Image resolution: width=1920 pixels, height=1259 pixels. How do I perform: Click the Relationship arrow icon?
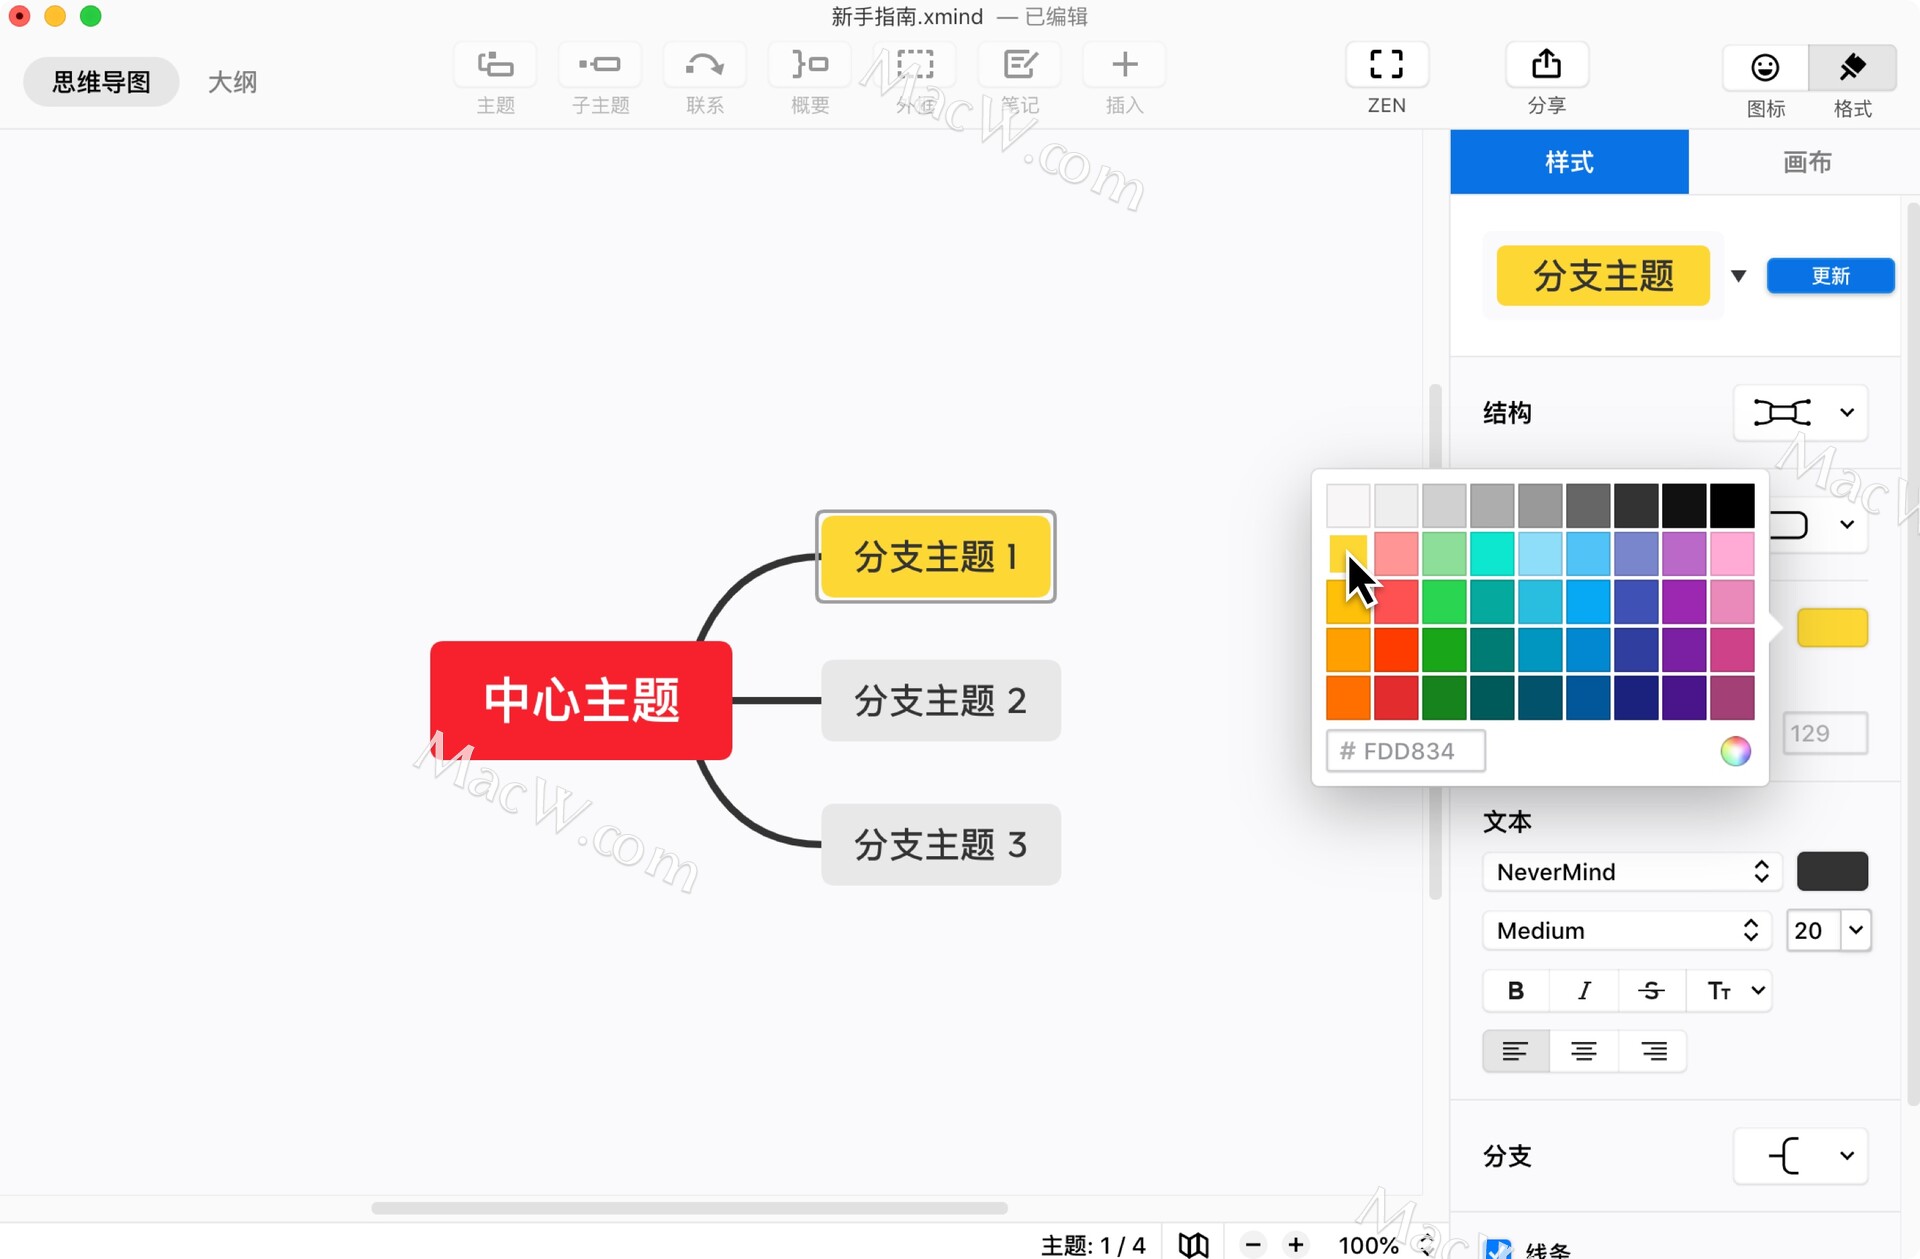coord(705,65)
